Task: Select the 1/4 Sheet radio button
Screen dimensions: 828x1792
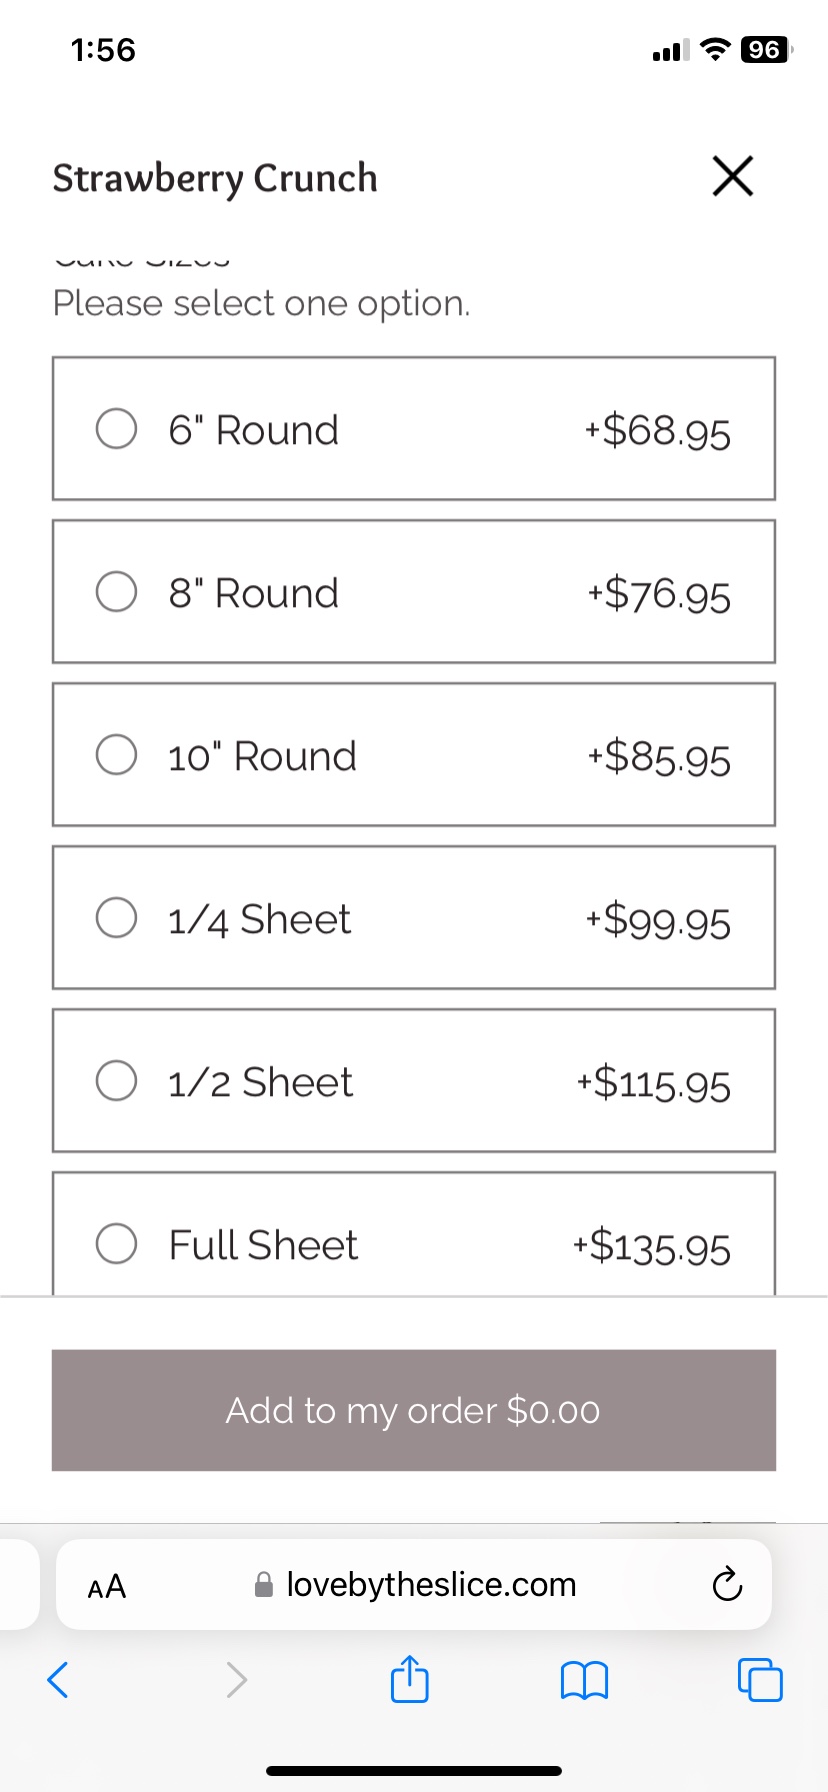Action: point(117,918)
